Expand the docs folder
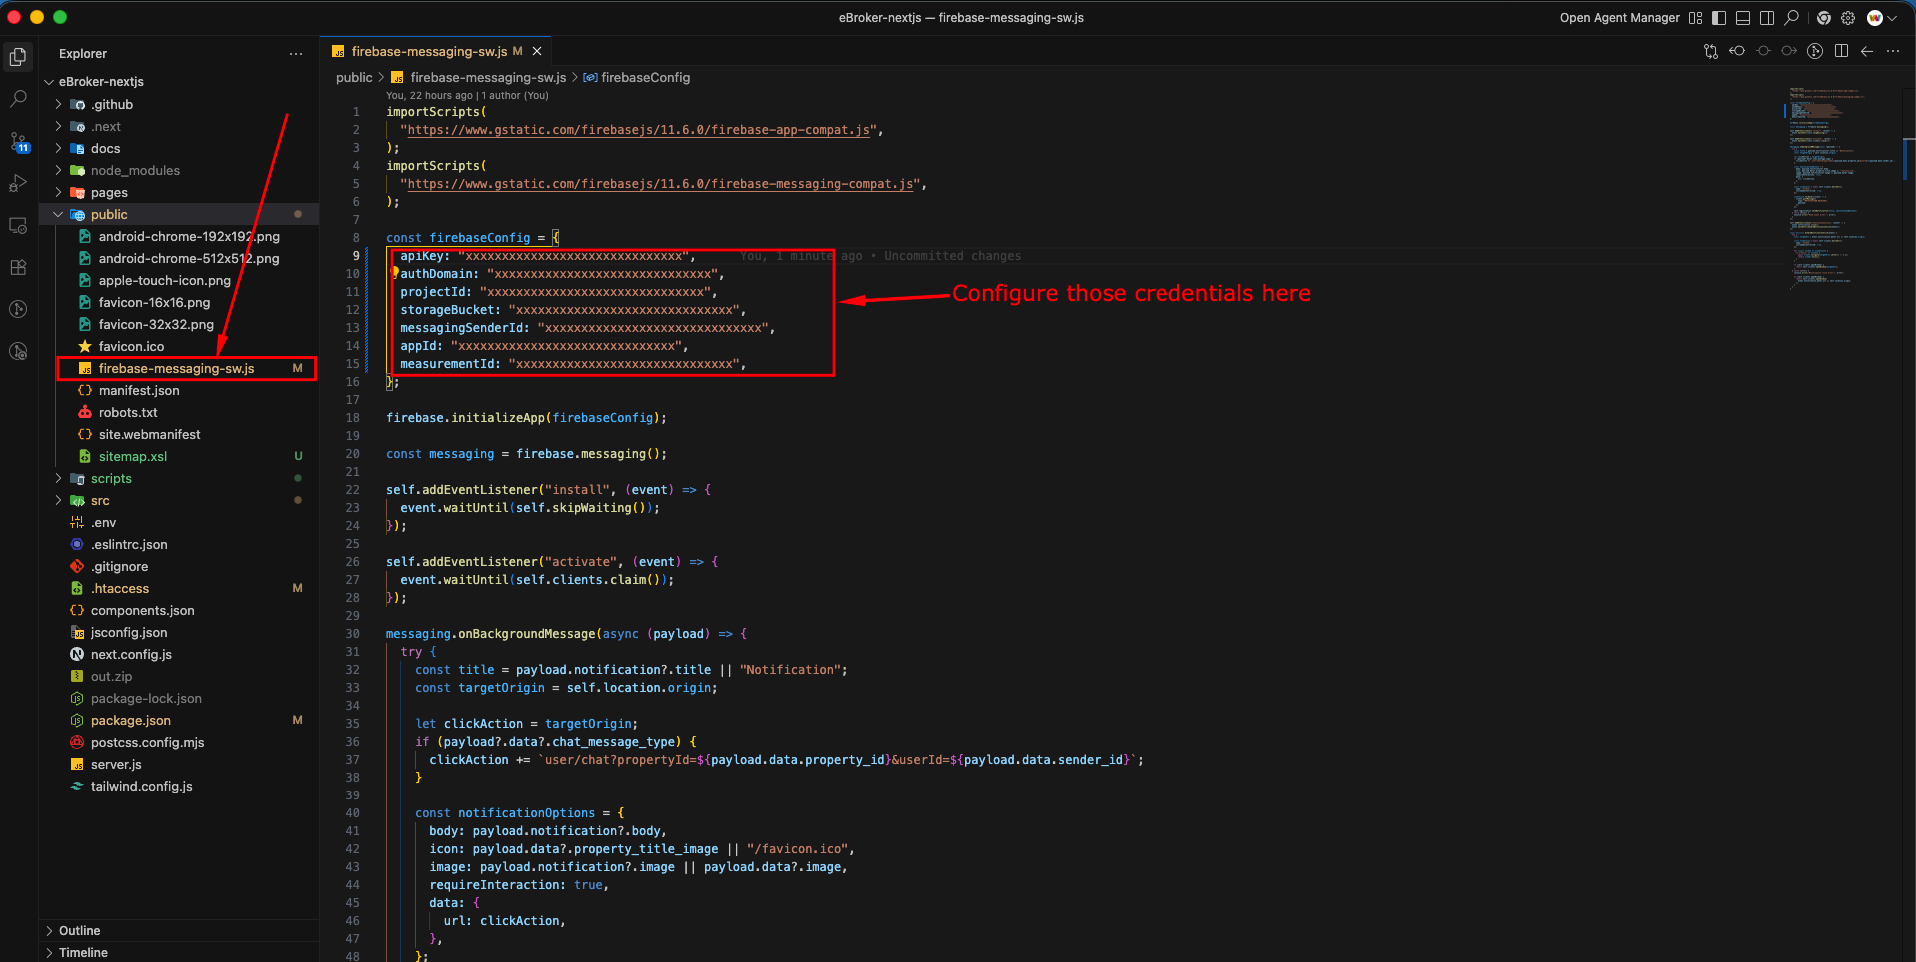Image resolution: width=1916 pixels, height=962 pixels. pos(58,148)
